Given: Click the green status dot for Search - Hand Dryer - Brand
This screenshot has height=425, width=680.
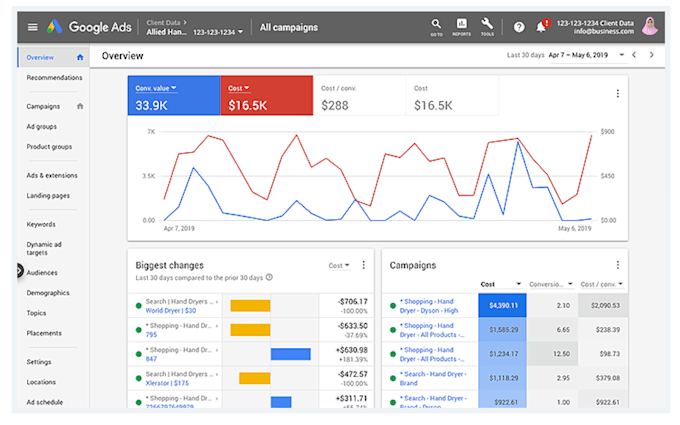Looking at the screenshot, I should [x=393, y=378].
